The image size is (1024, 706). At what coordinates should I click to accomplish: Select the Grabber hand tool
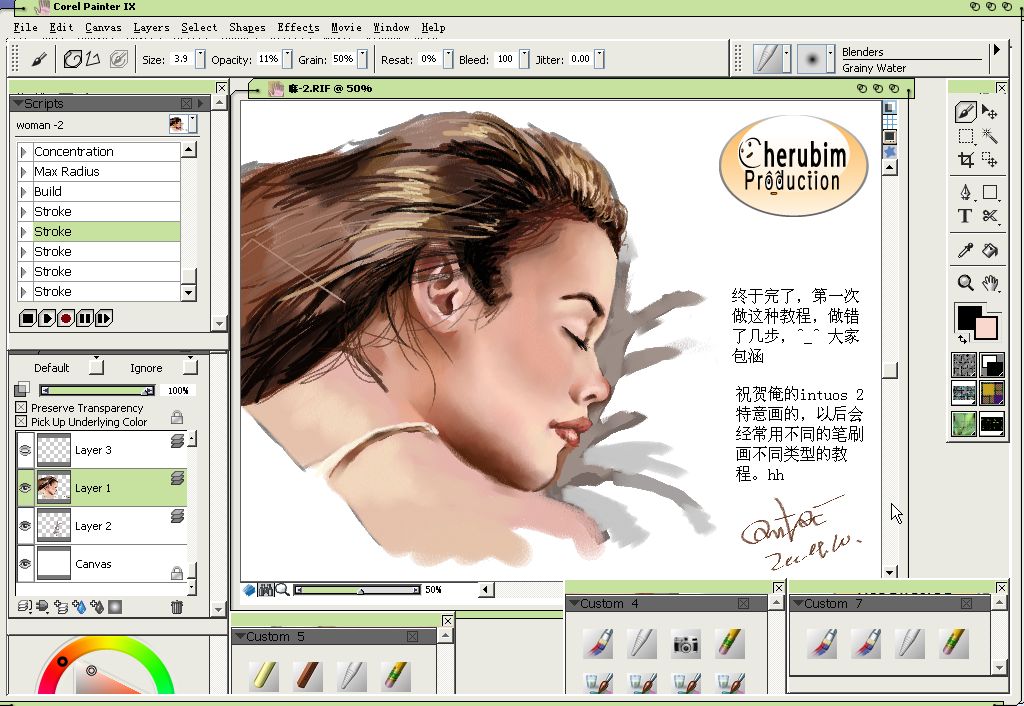tap(990, 283)
